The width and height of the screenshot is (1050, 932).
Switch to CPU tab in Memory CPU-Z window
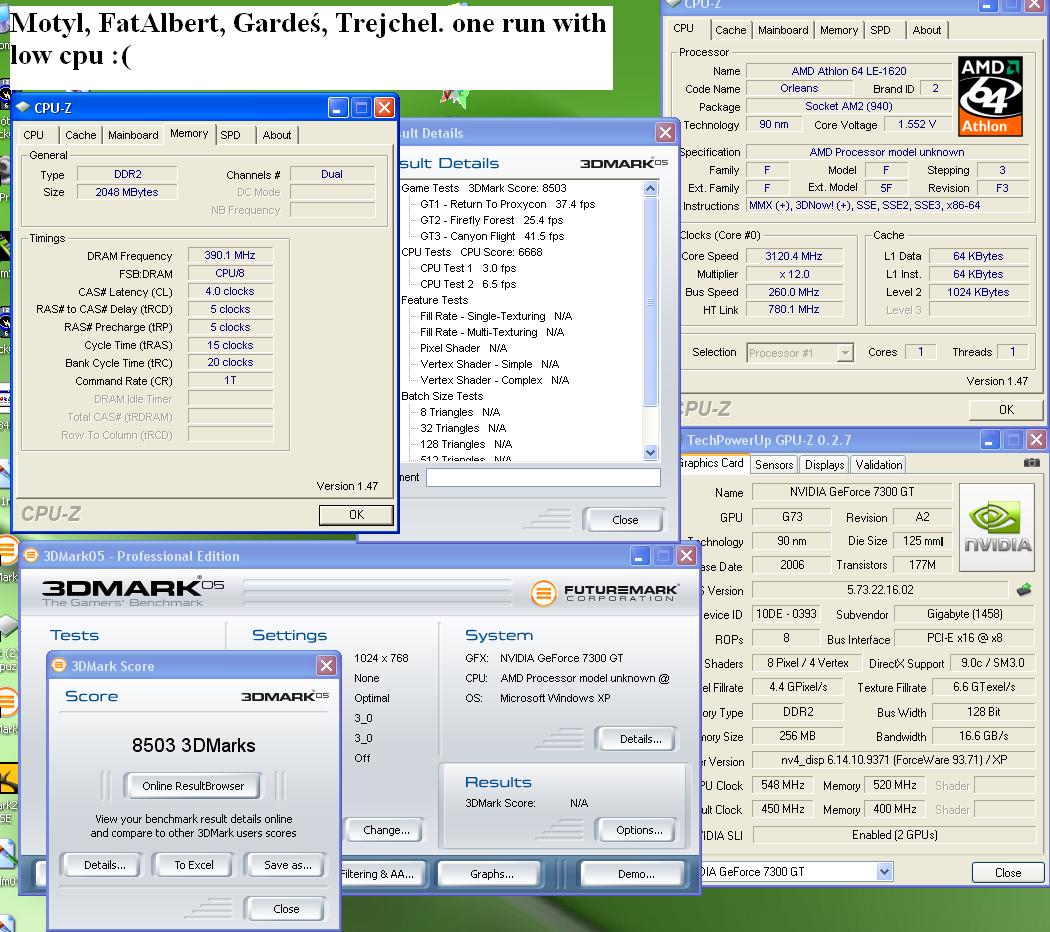coord(33,135)
